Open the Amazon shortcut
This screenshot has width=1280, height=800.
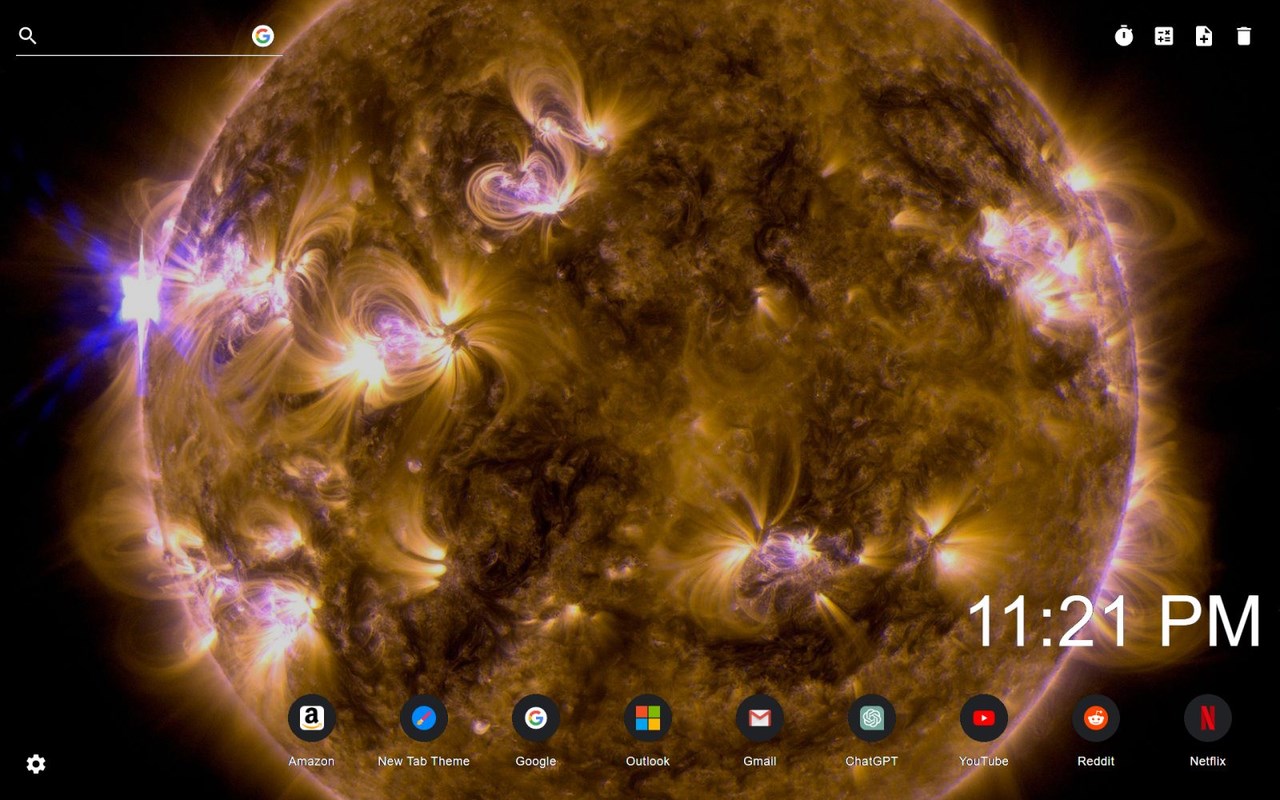(312, 718)
